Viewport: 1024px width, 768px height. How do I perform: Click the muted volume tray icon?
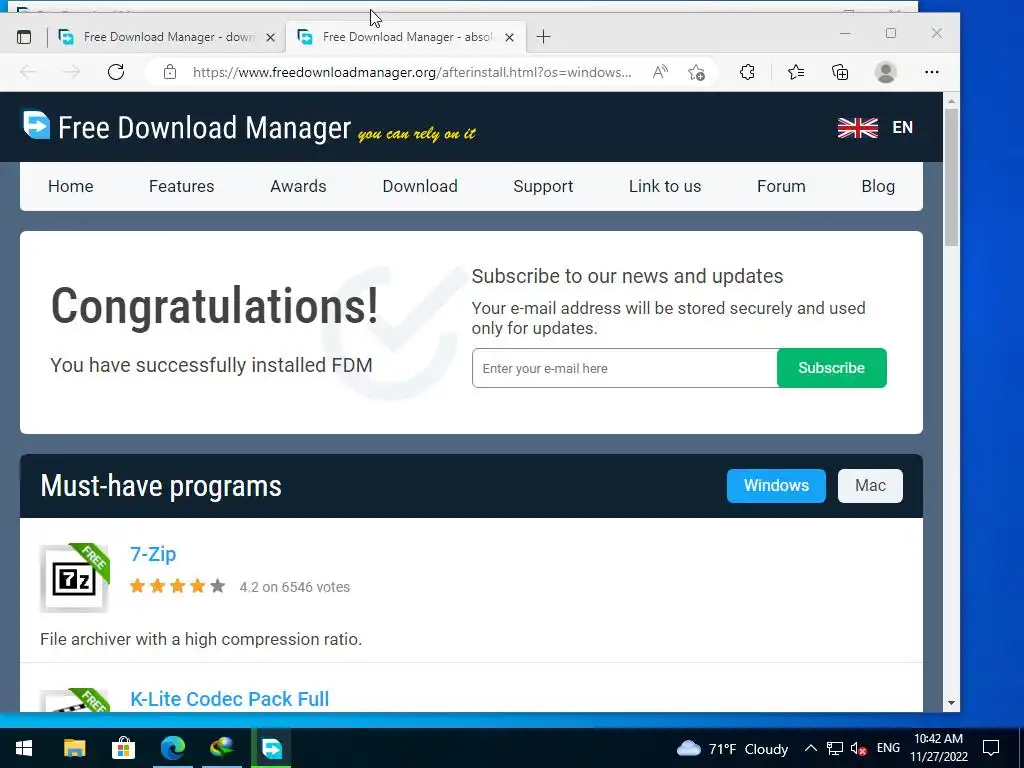coord(858,749)
